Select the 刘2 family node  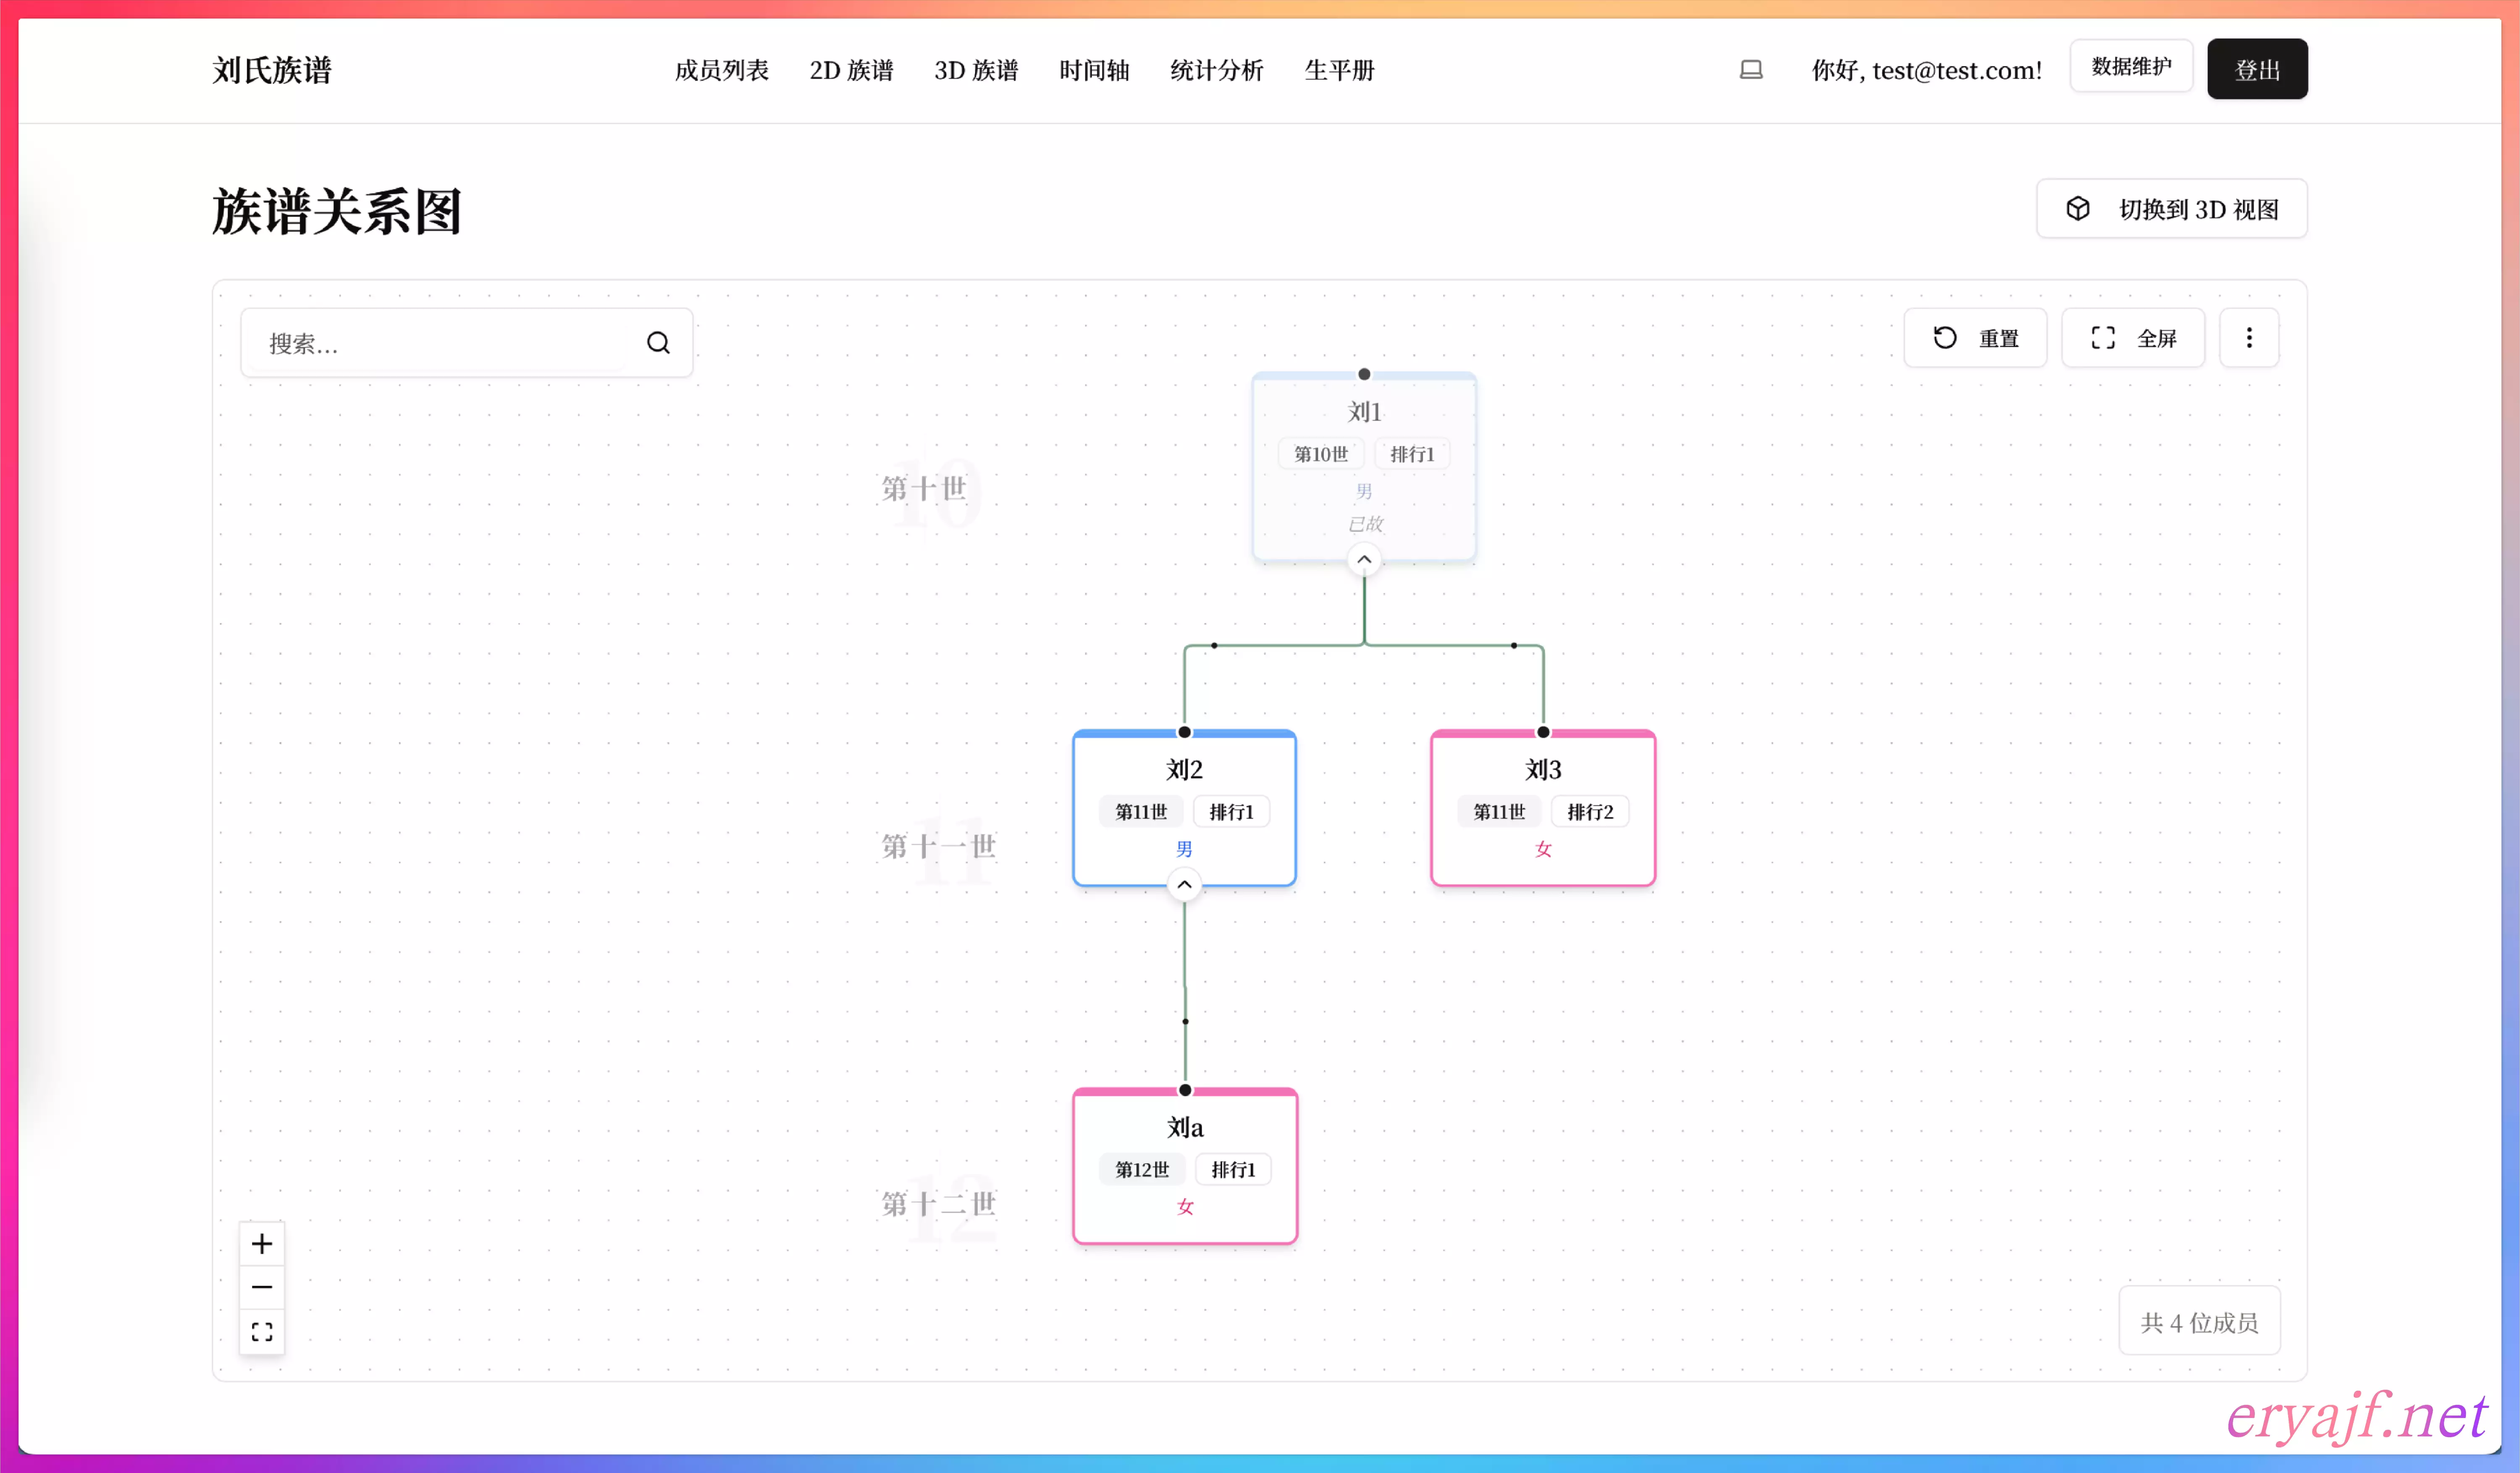point(1184,808)
